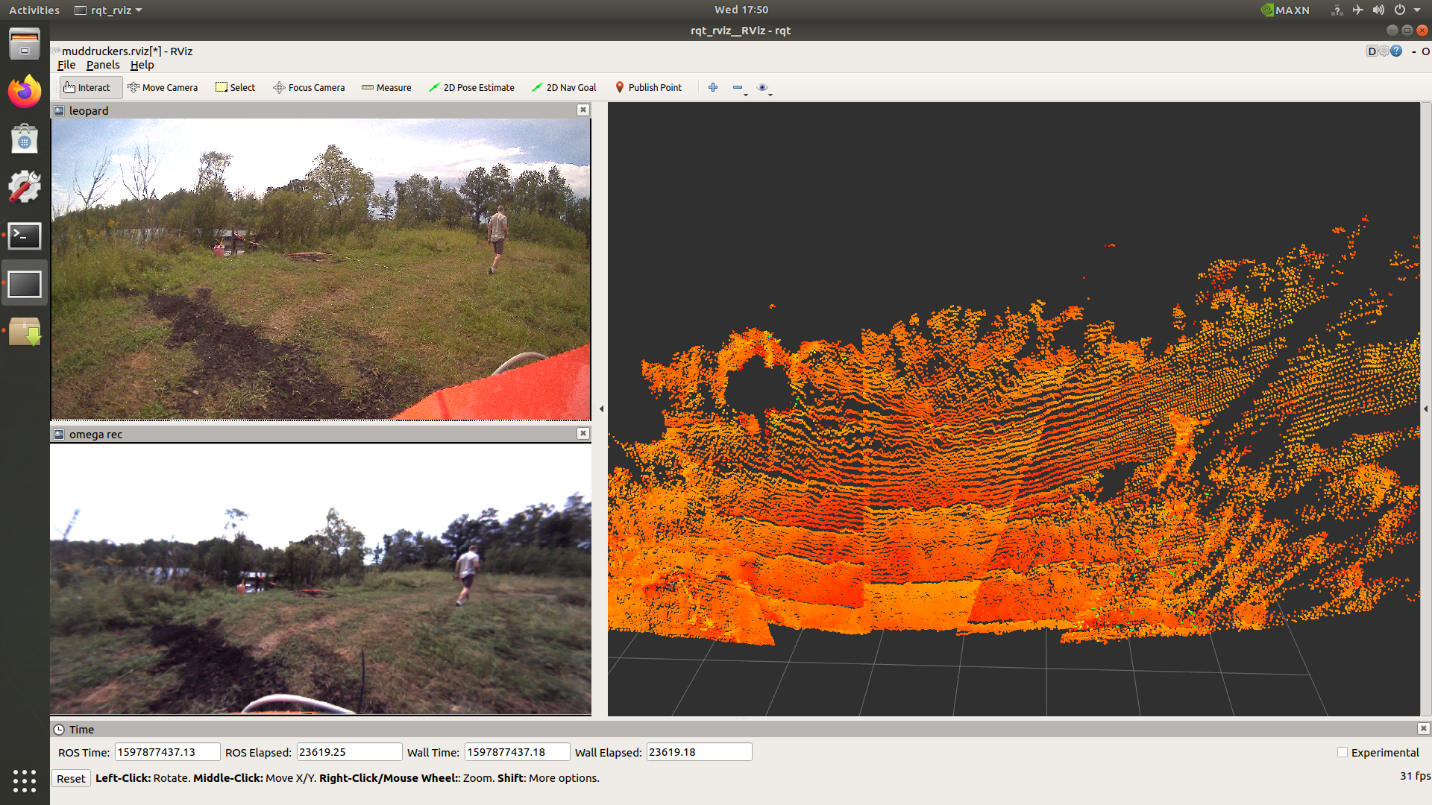The width and height of the screenshot is (1432, 805).
Task: Click the Focus Camera tool
Action: pyautogui.click(x=309, y=87)
